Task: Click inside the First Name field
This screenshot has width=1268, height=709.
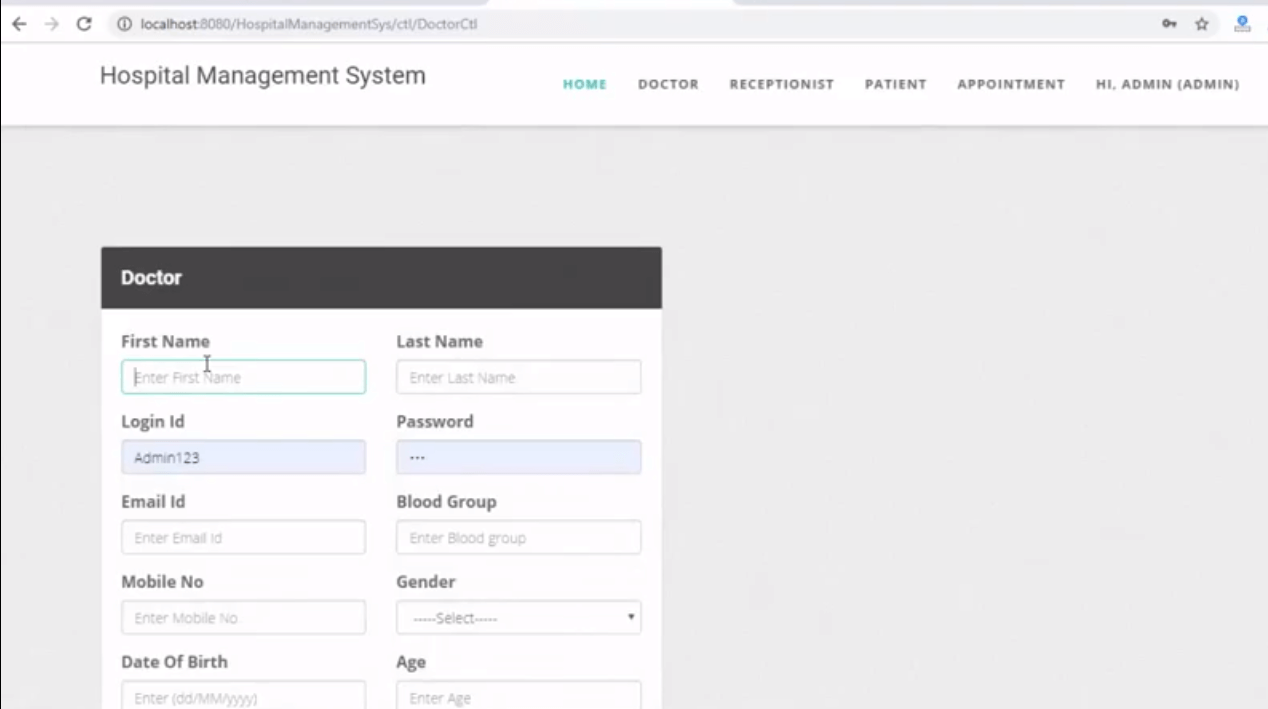Action: pos(243,377)
